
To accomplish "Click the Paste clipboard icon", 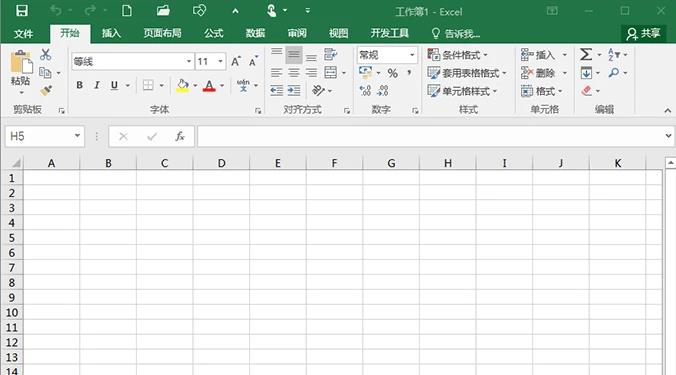I will pos(21,62).
